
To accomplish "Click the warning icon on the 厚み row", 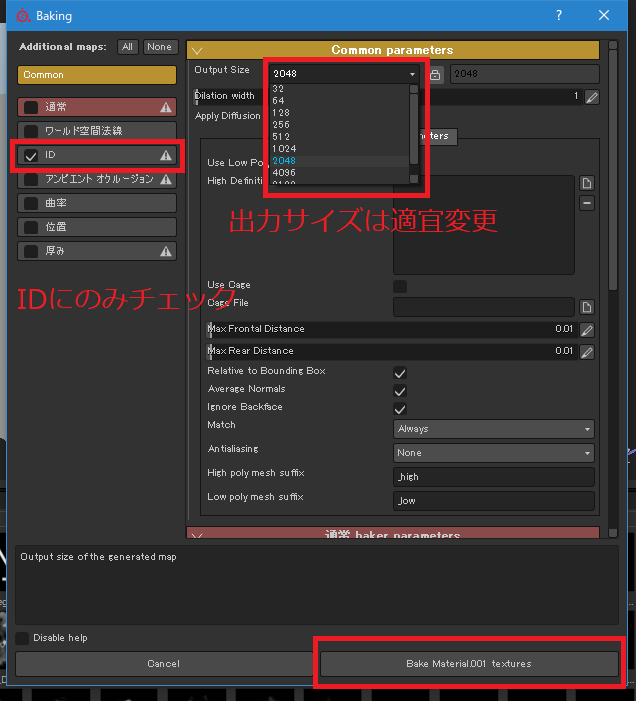I will click(x=166, y=251).
